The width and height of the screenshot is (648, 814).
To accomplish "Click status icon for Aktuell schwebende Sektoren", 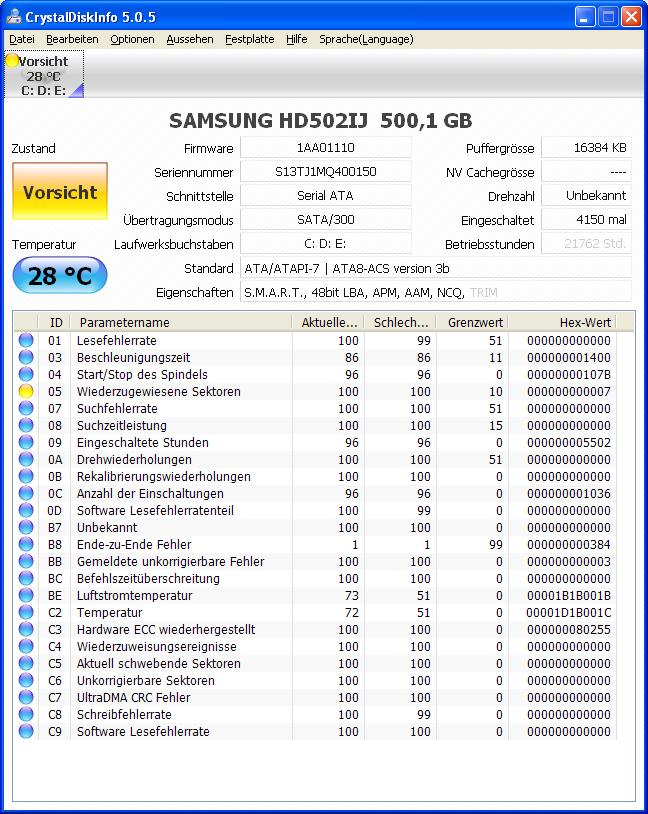I will tap(26, 663).
